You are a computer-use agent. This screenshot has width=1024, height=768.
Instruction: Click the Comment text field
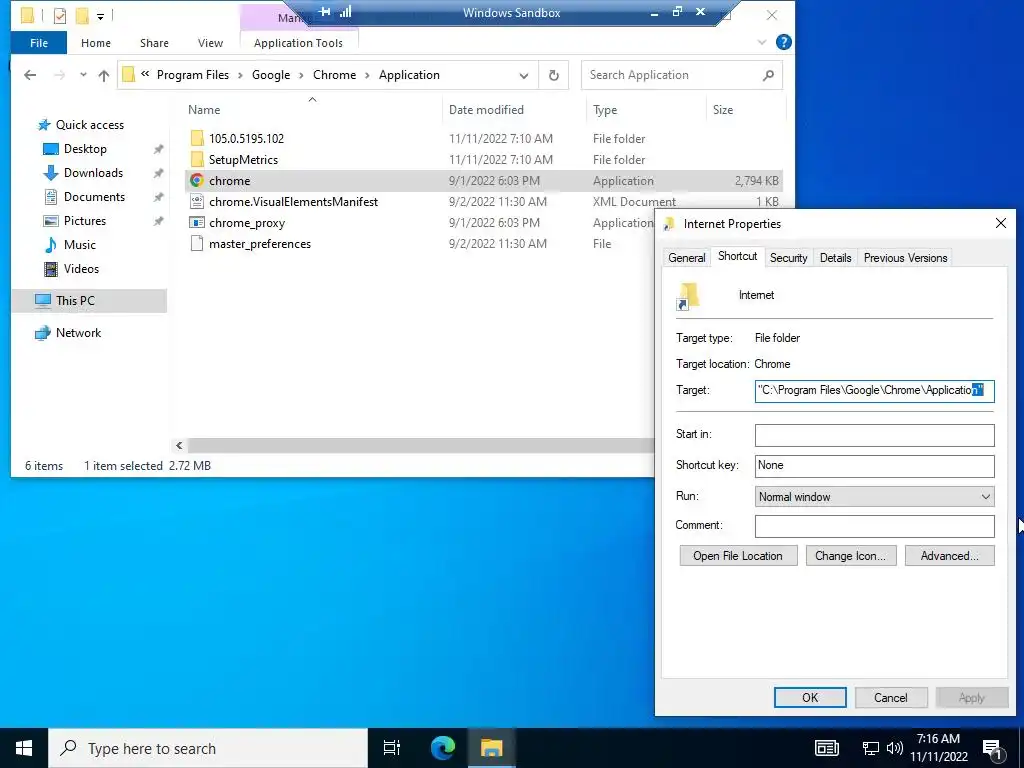coord(874,526)
